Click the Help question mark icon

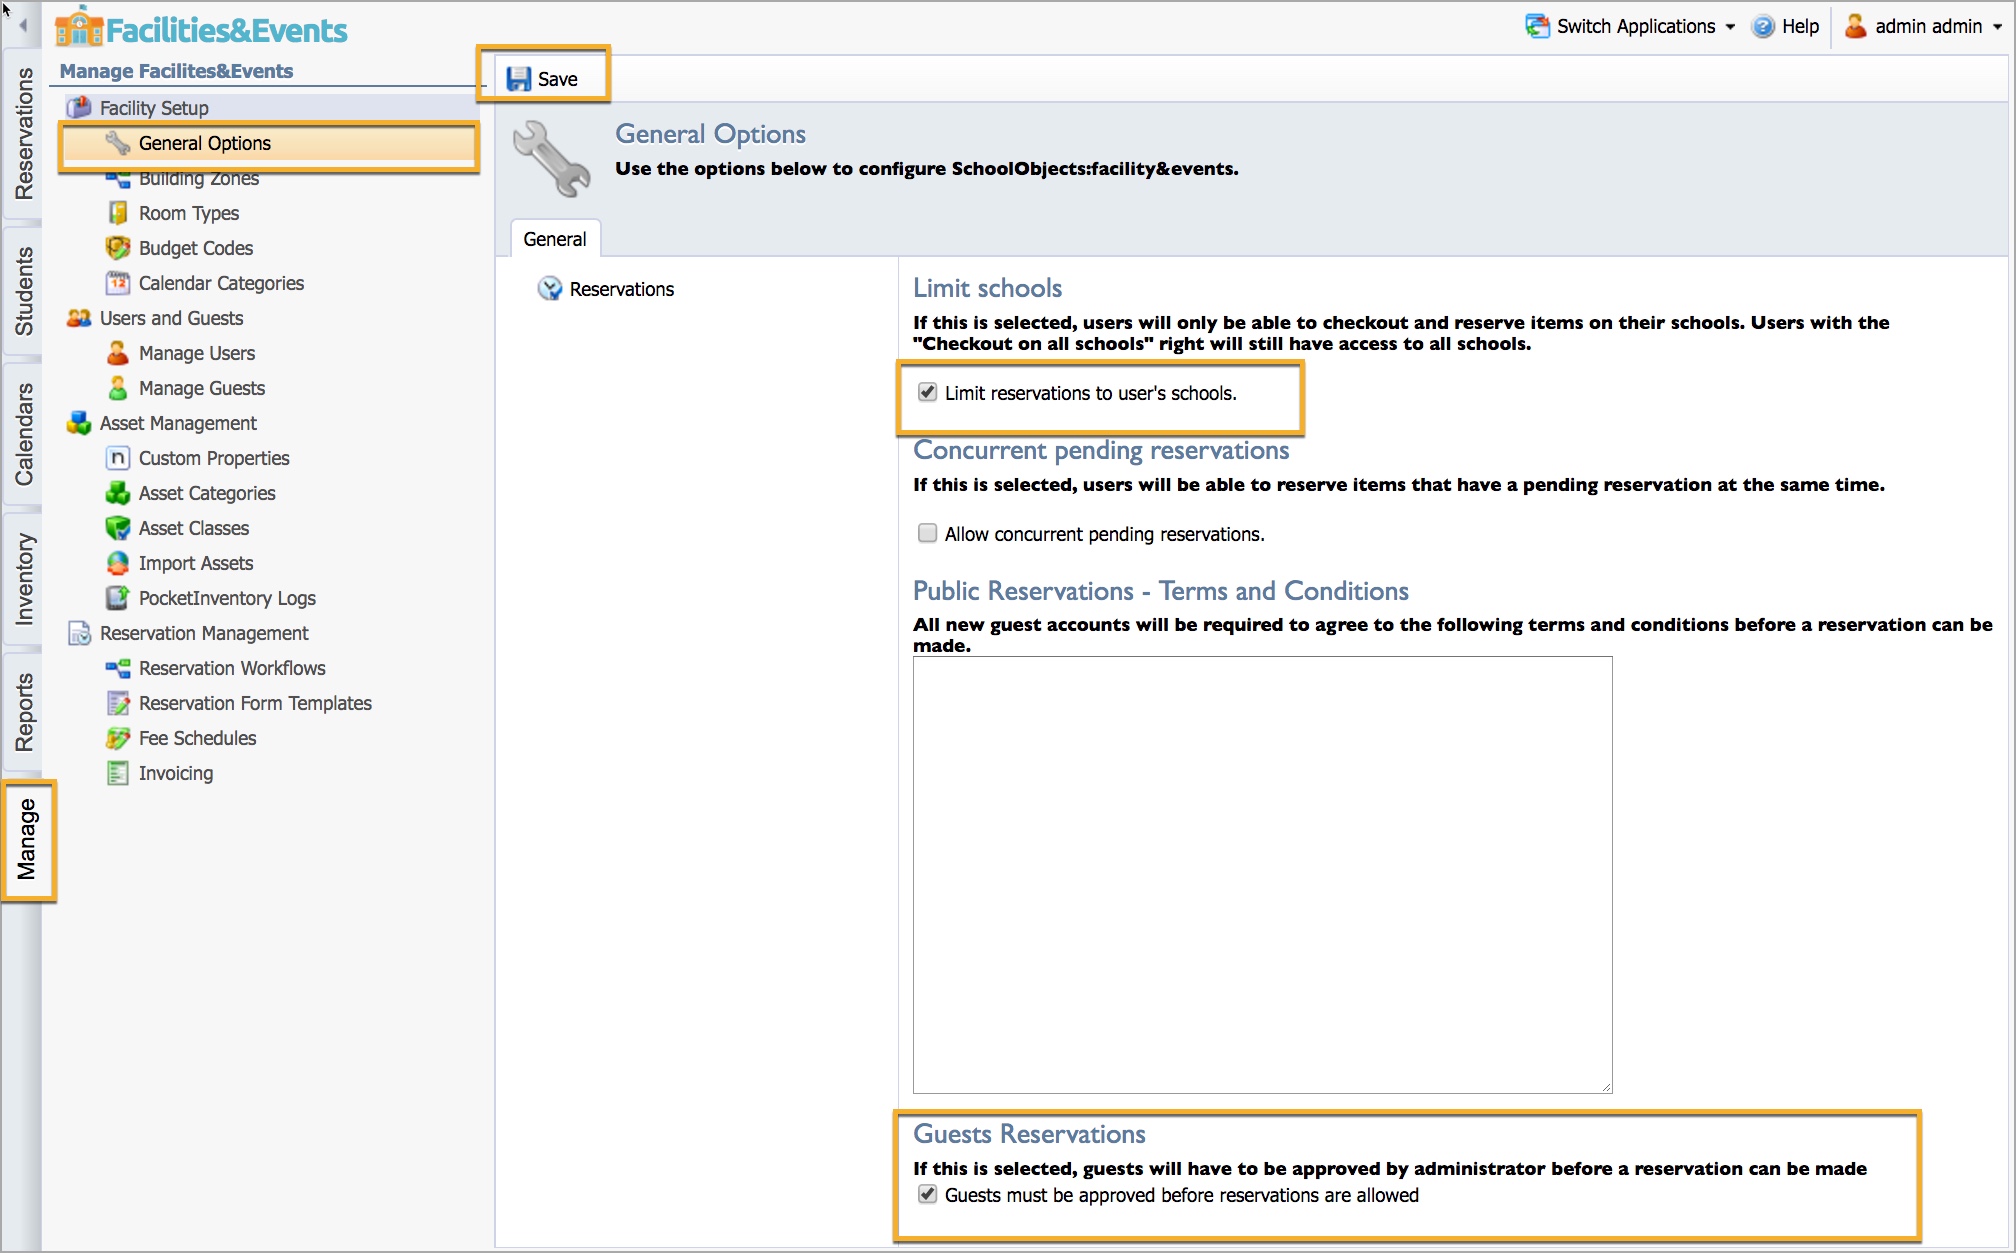click(1763, 27)
